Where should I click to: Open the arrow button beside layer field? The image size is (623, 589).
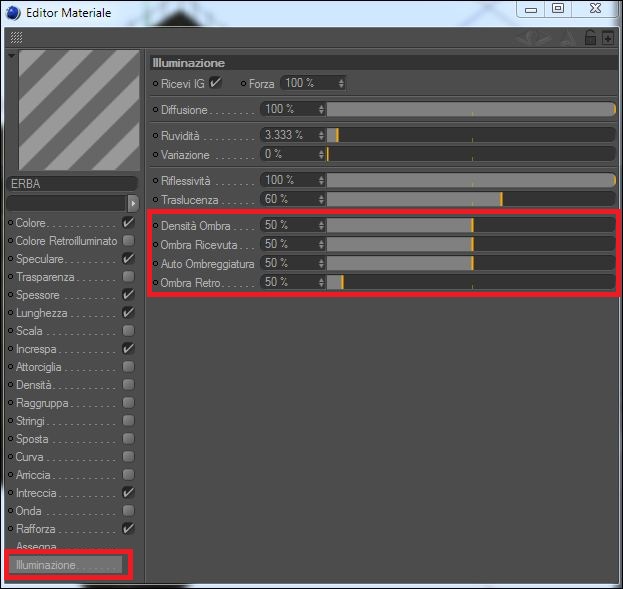click(x=133, y=203)
